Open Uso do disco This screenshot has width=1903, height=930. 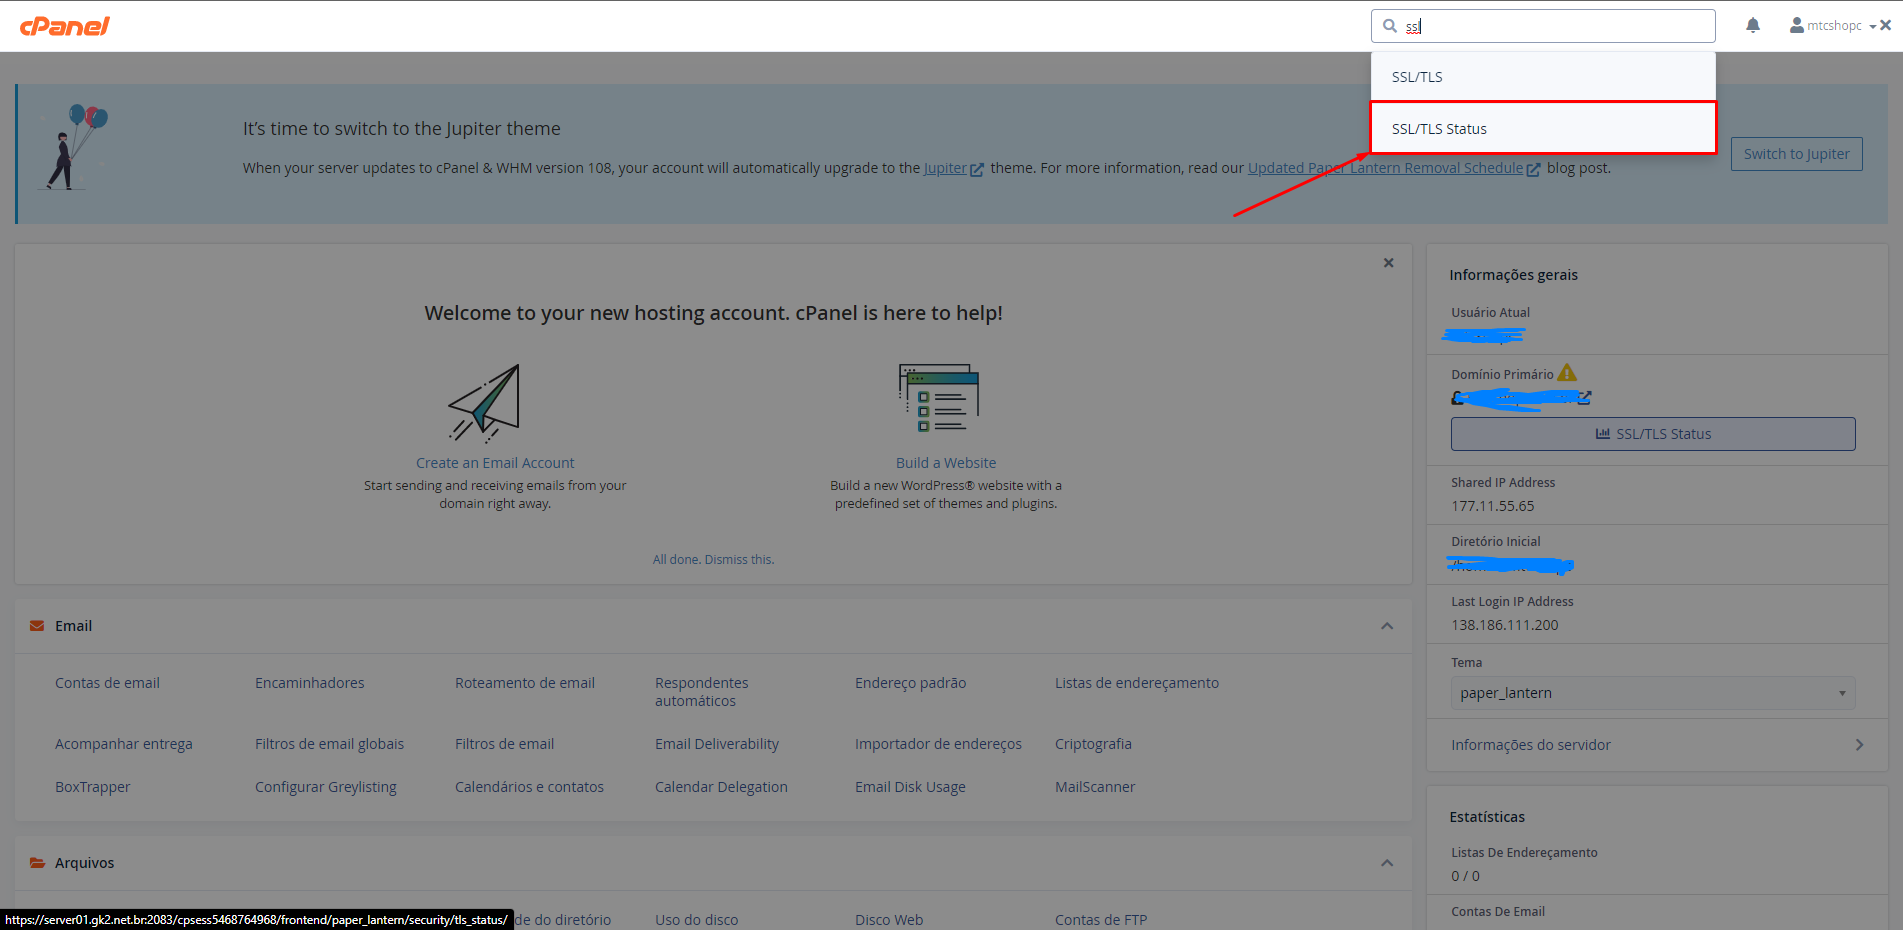coord(696,920)
